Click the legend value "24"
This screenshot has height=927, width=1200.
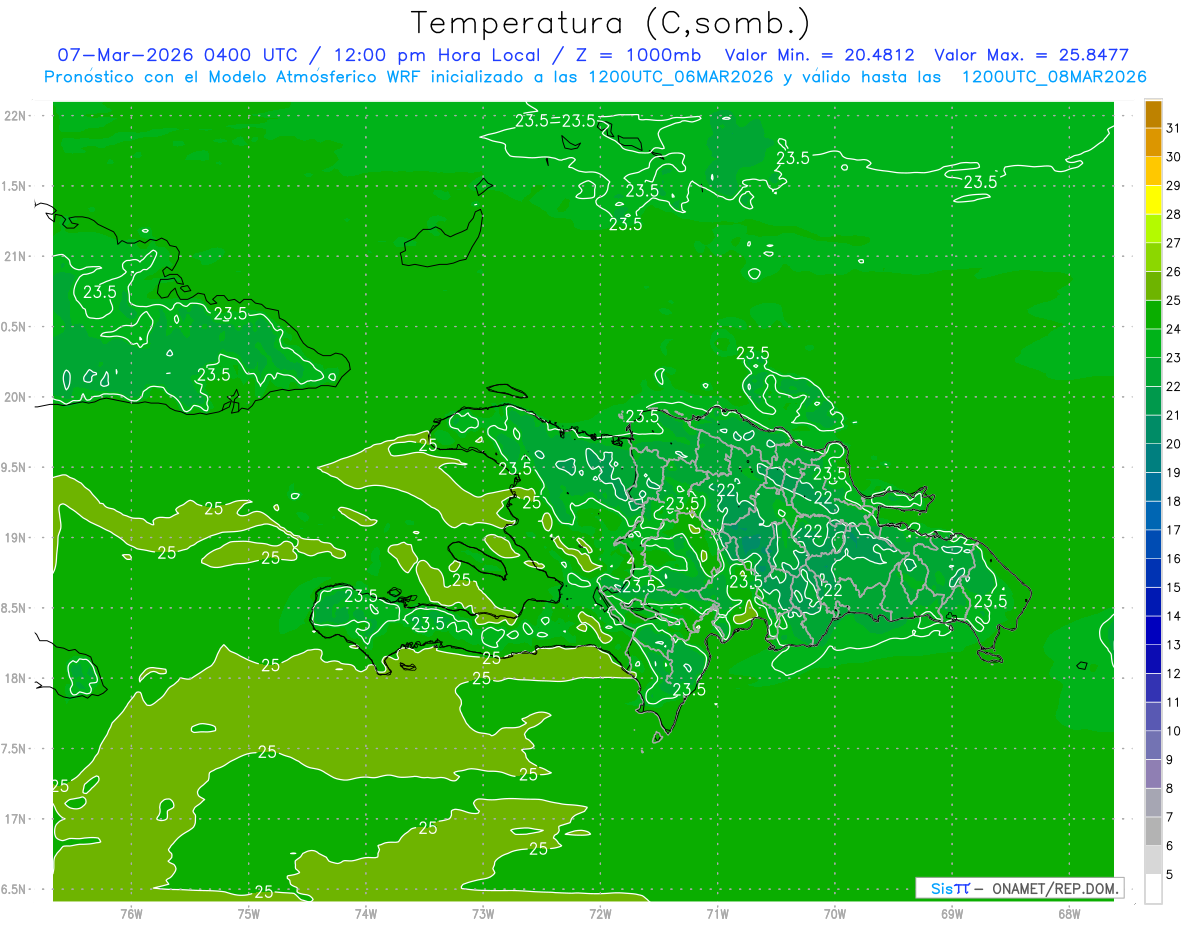pyautogui.click(x=1173, y=329)
